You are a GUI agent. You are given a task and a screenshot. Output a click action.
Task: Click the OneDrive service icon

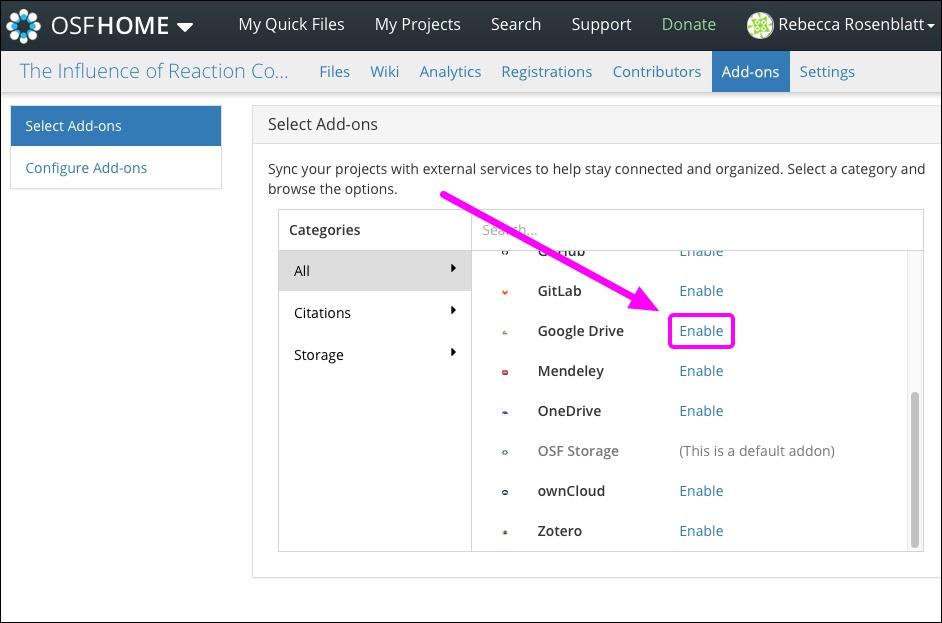504,411
